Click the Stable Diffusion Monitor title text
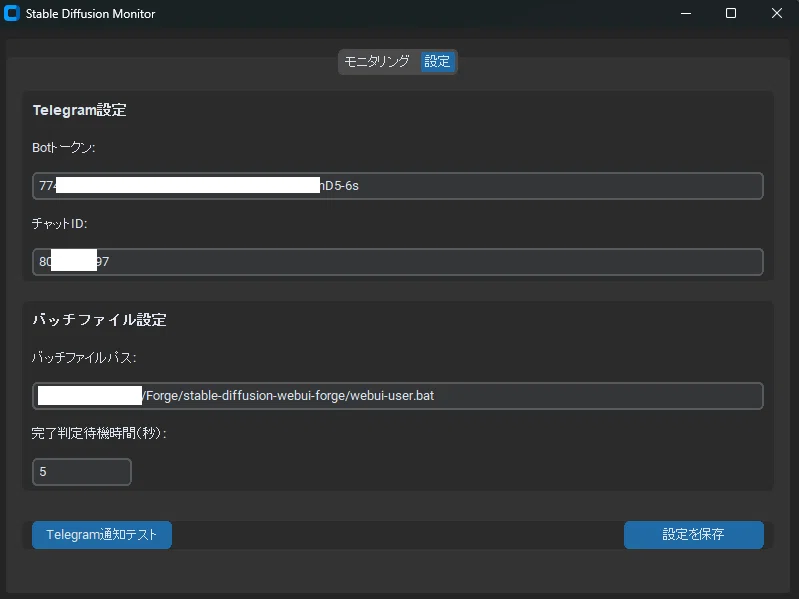This screenshot has width=799, height=599. coord(90,14)
